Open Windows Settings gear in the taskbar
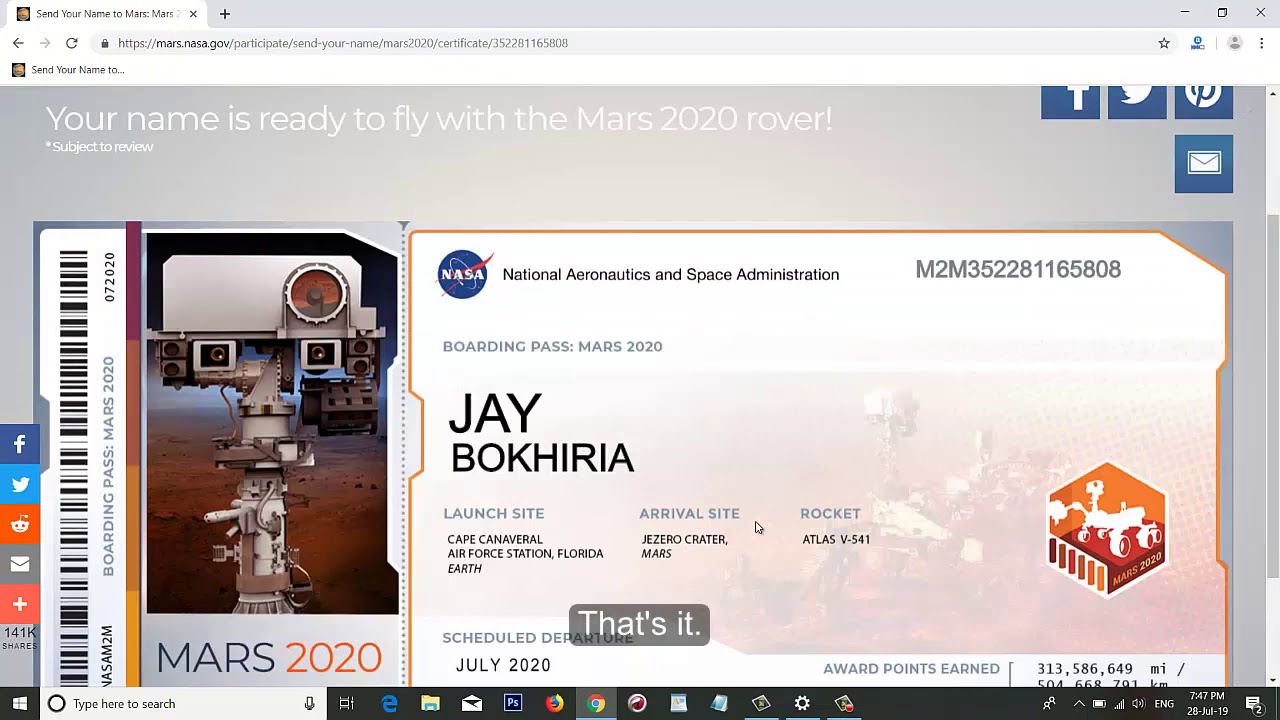1280x720 pixels. 802,704
